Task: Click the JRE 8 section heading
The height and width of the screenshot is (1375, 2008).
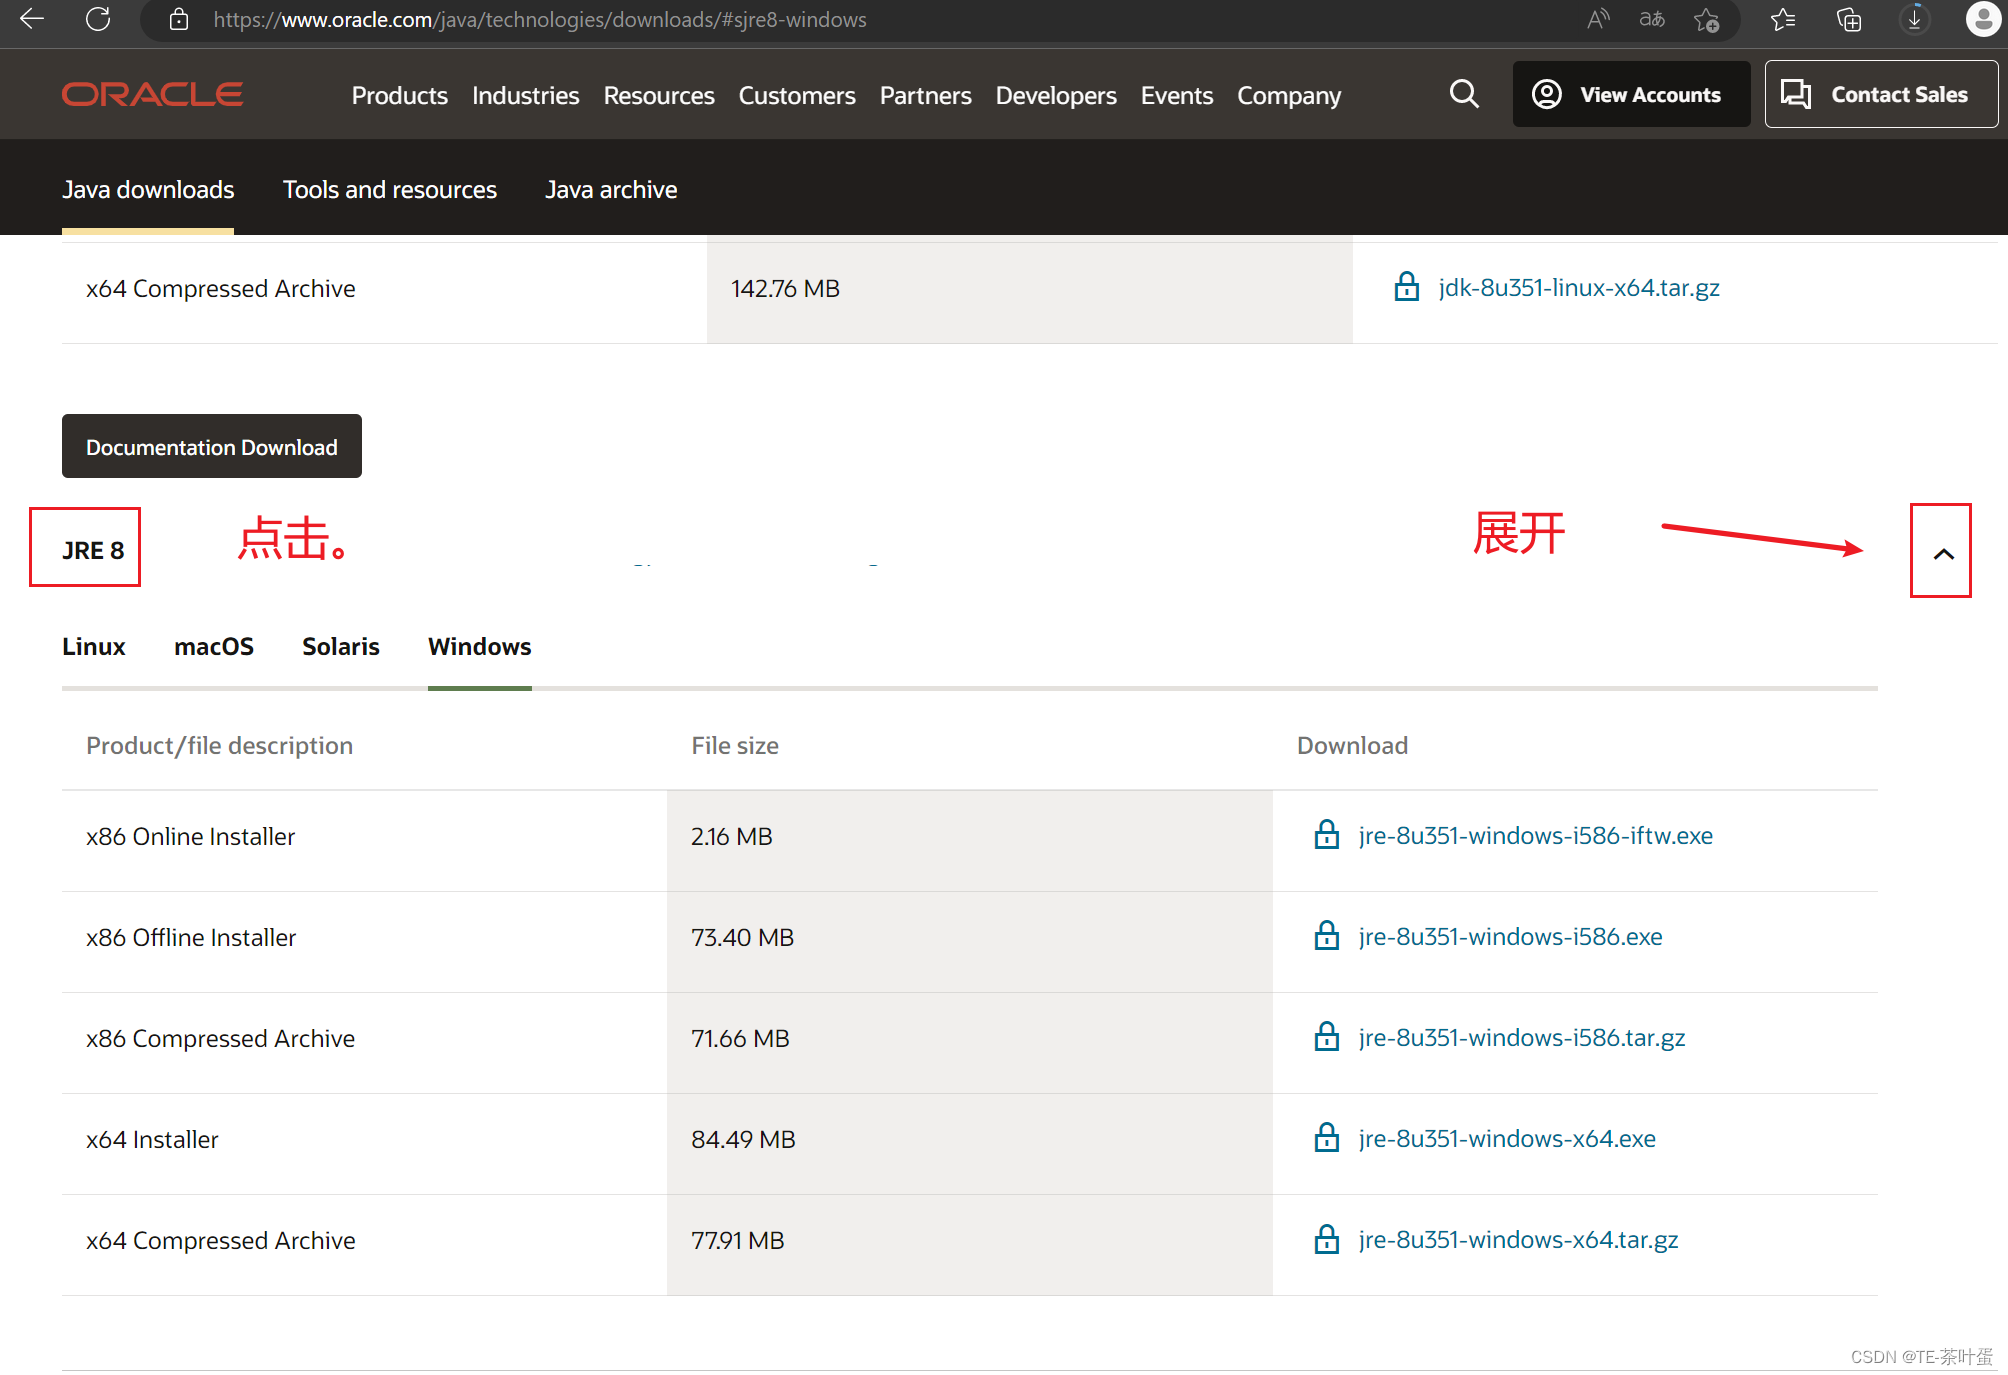Action: tap(93, 550)
